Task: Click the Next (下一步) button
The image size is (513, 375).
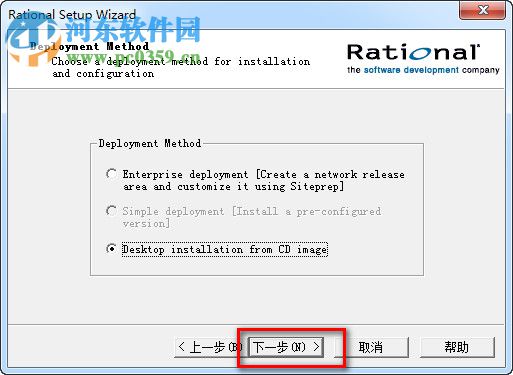Action: click(x=286, y=347)
